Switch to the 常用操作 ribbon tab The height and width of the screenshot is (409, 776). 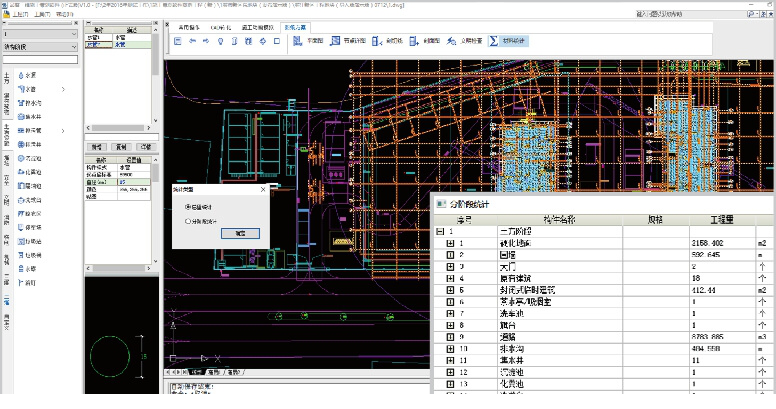(x=189, y=27)
